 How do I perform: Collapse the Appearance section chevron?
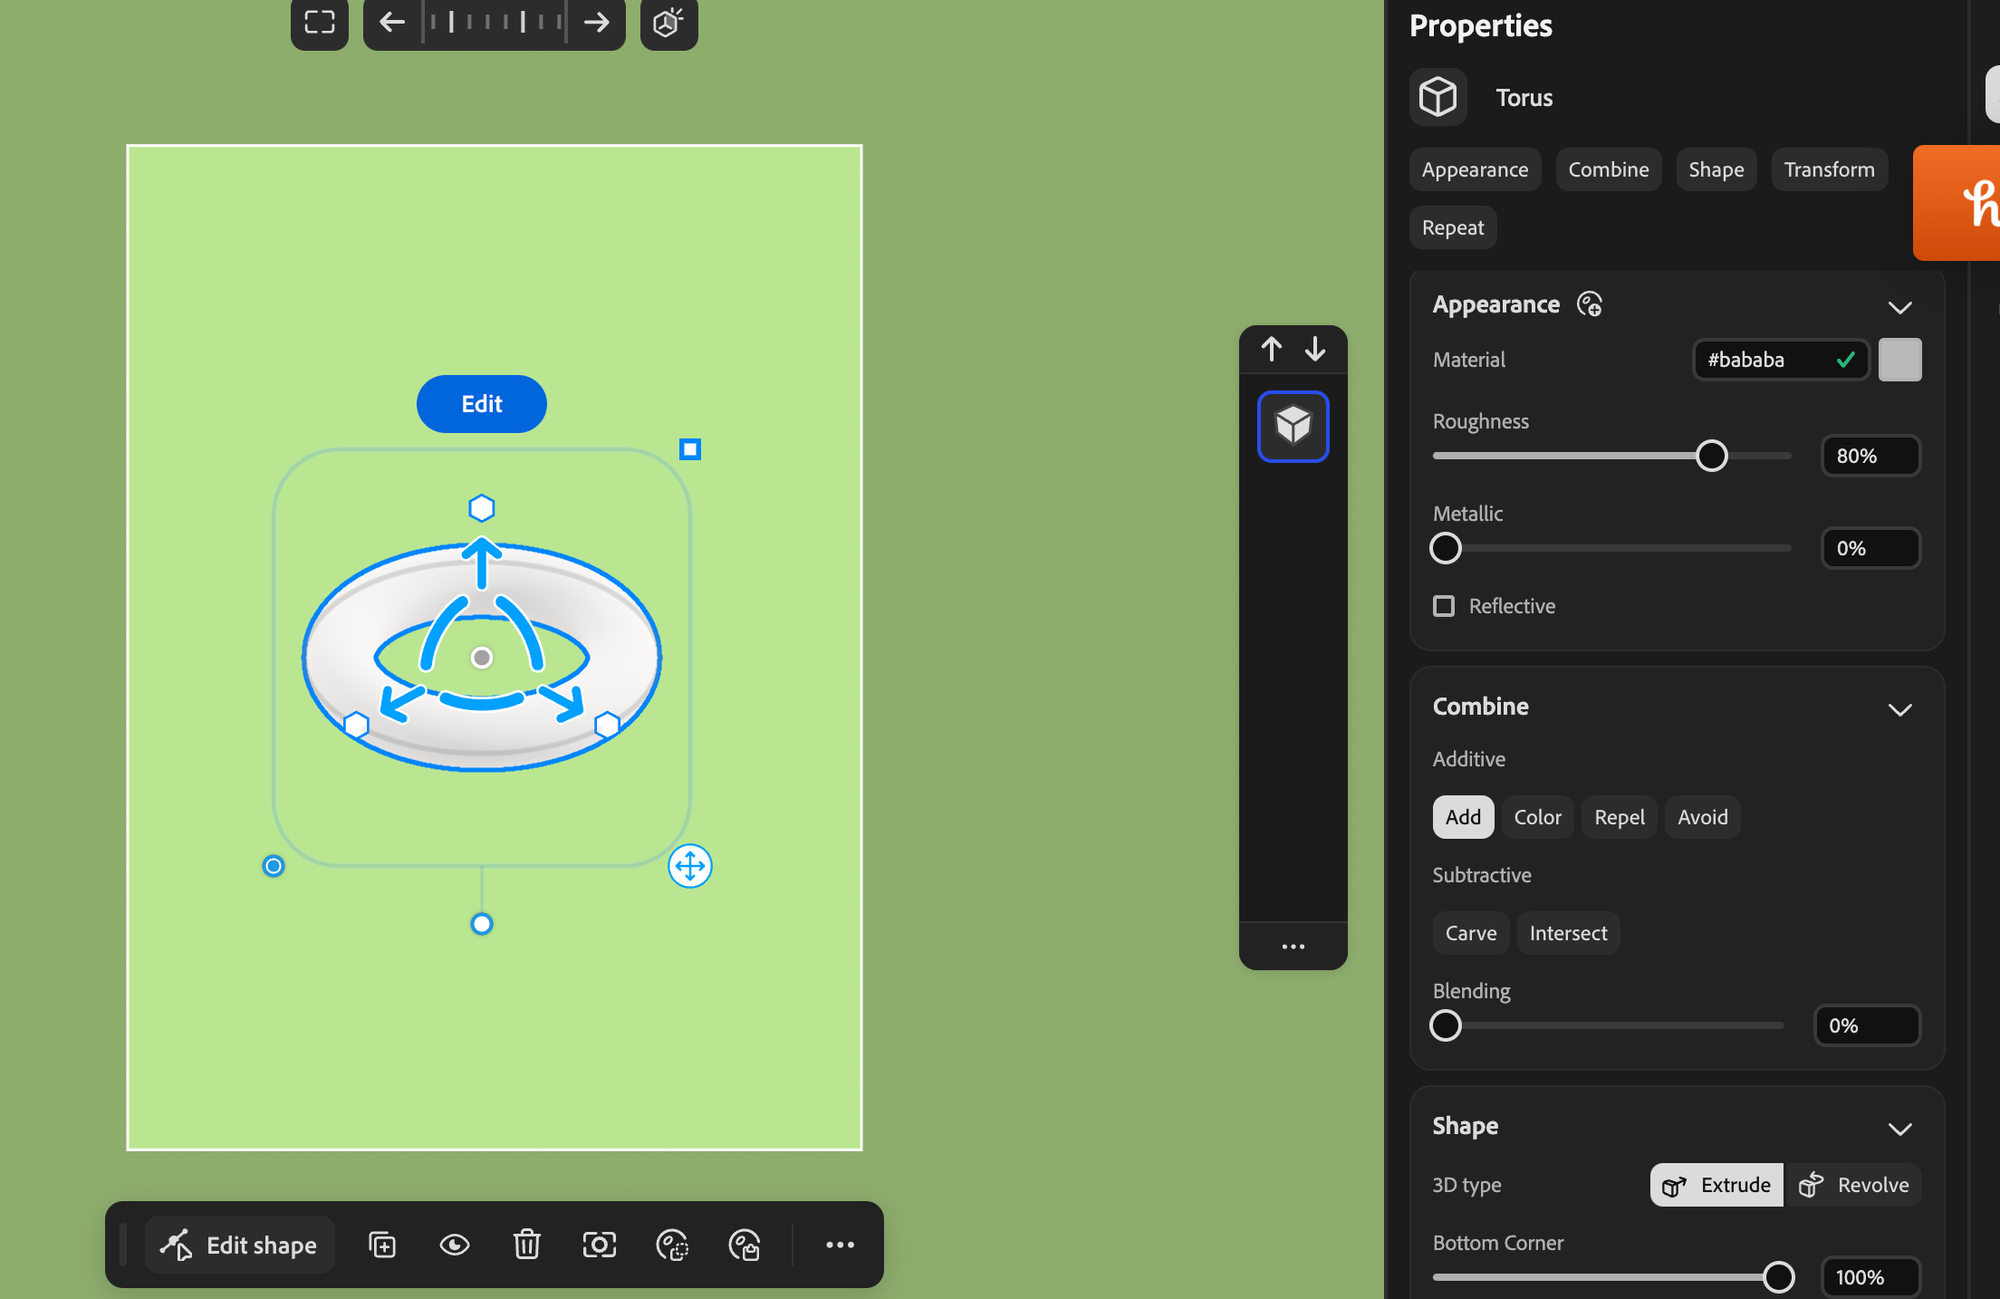pos(1900,307)
